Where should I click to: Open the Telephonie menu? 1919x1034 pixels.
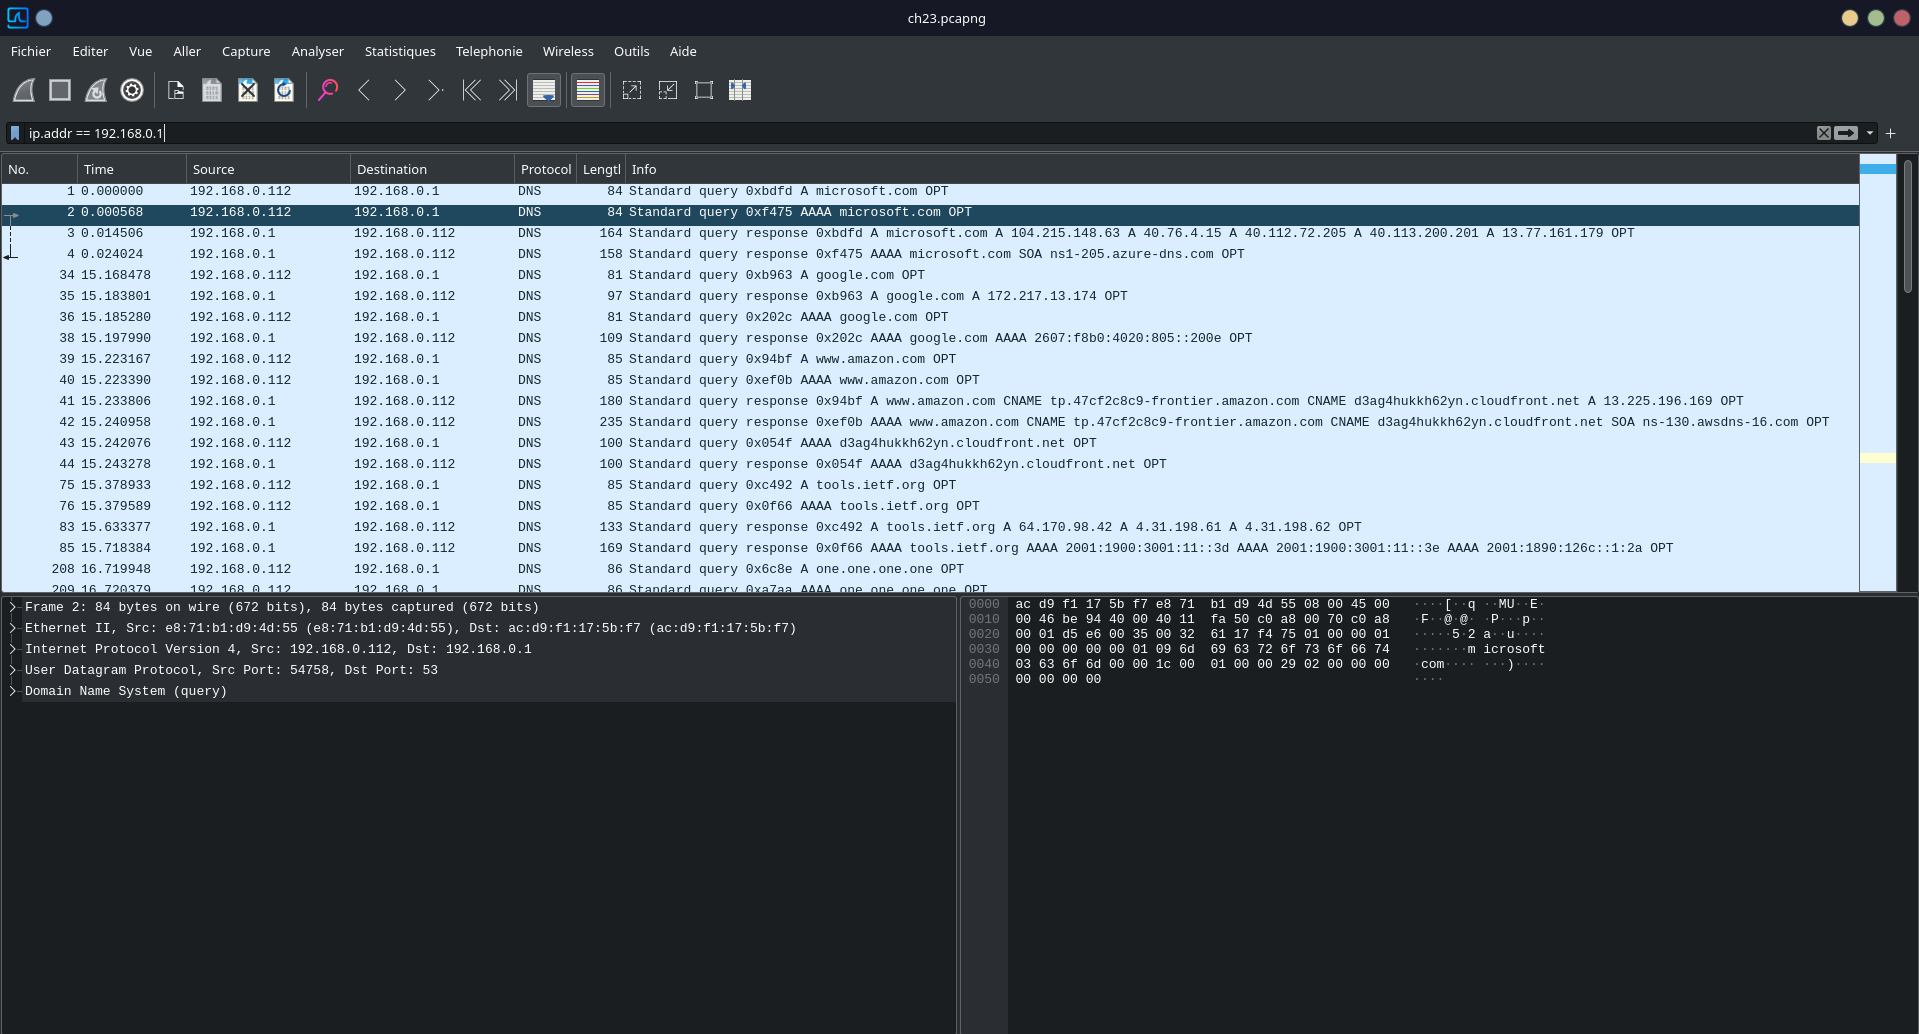[x=489, y=51]
